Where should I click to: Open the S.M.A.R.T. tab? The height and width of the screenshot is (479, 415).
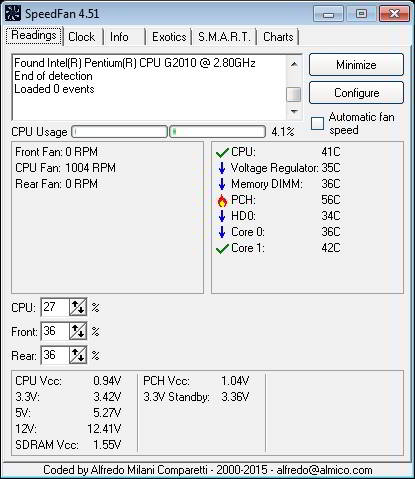point(224,37)
